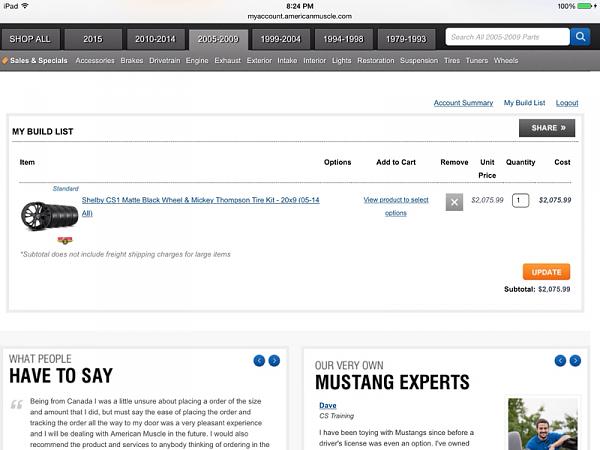Click next arrow in Mustang Experts
The height and width of the screenshot is (450, 600).
tap(578, 361)
